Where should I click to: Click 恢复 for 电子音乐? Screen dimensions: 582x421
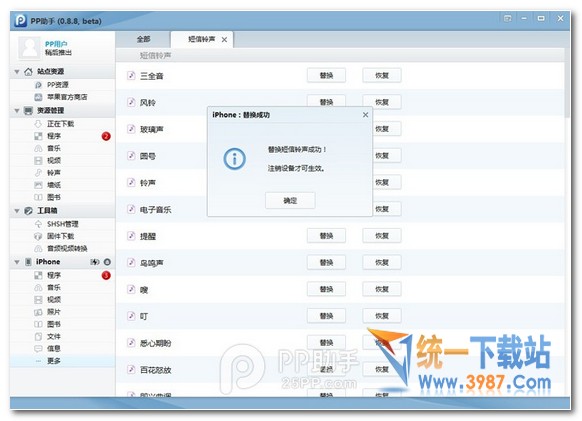(x=387, y=209)
